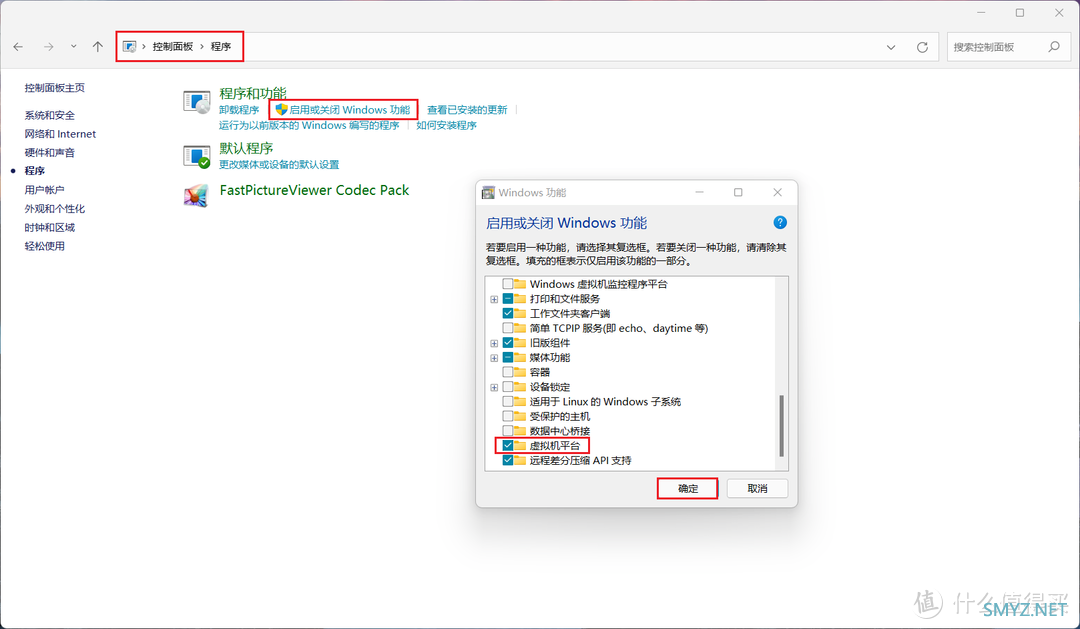Viewport: 1080px width, 629px height.
Task: Check the 设备锁定 checkbox
Action: pos(508,387)
